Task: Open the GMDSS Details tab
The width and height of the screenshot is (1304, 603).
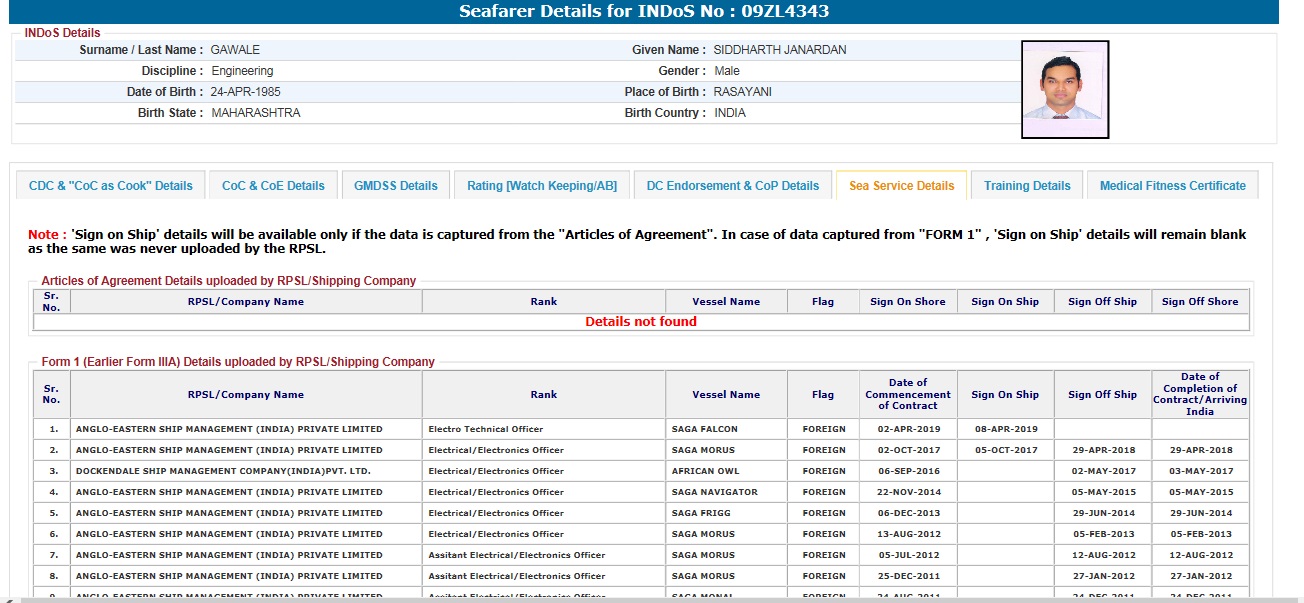Action: point(396,186)
